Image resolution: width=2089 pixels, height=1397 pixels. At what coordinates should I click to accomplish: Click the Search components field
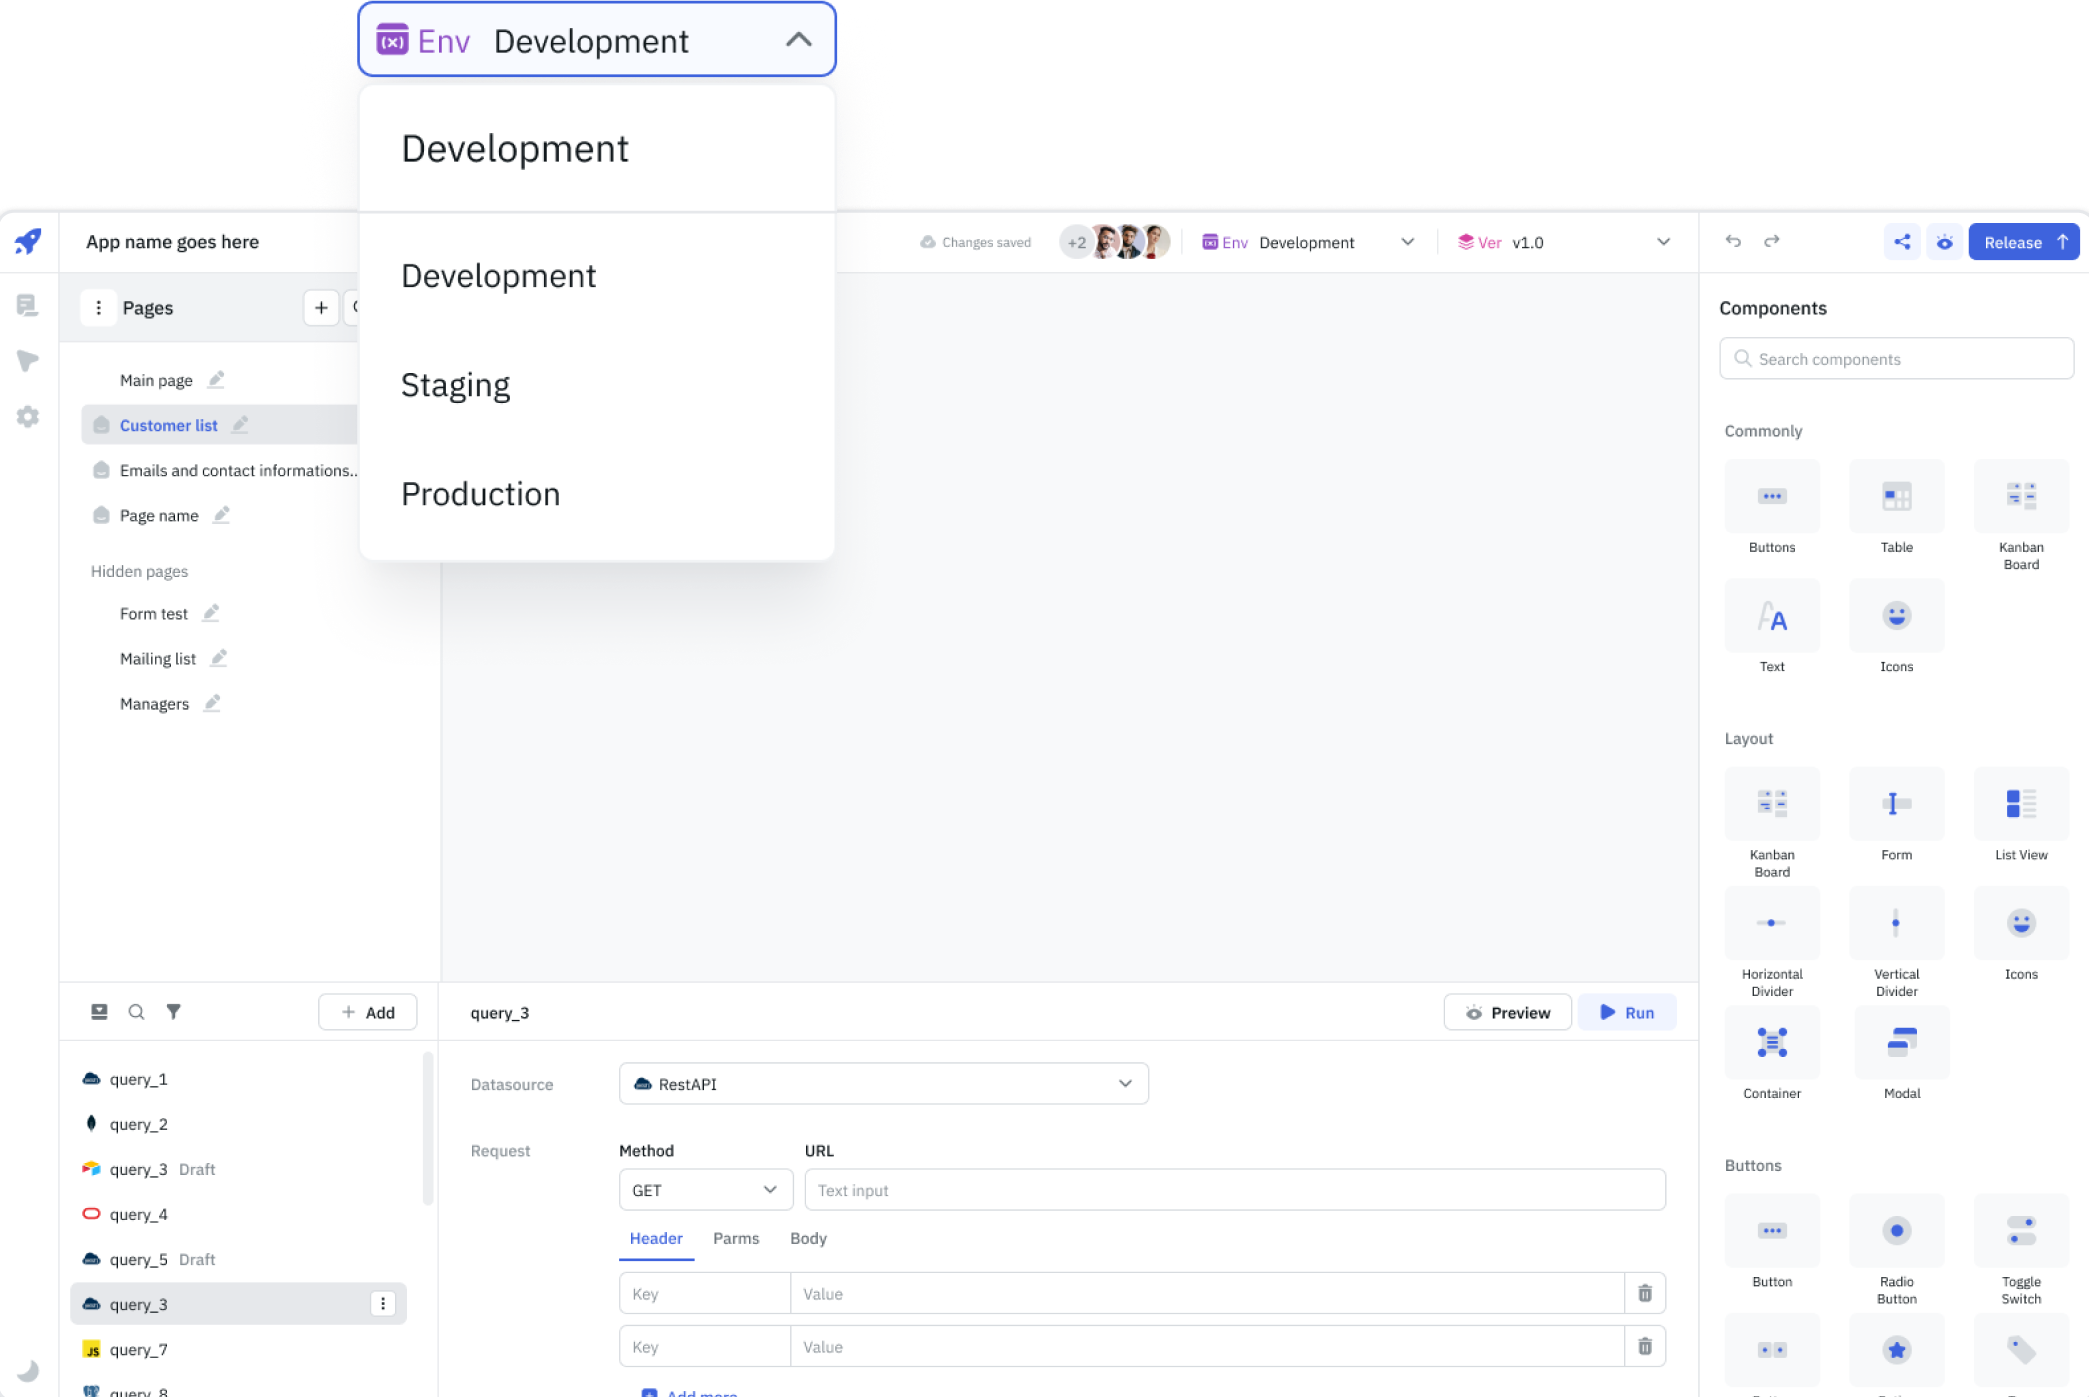coord(1896,359)
